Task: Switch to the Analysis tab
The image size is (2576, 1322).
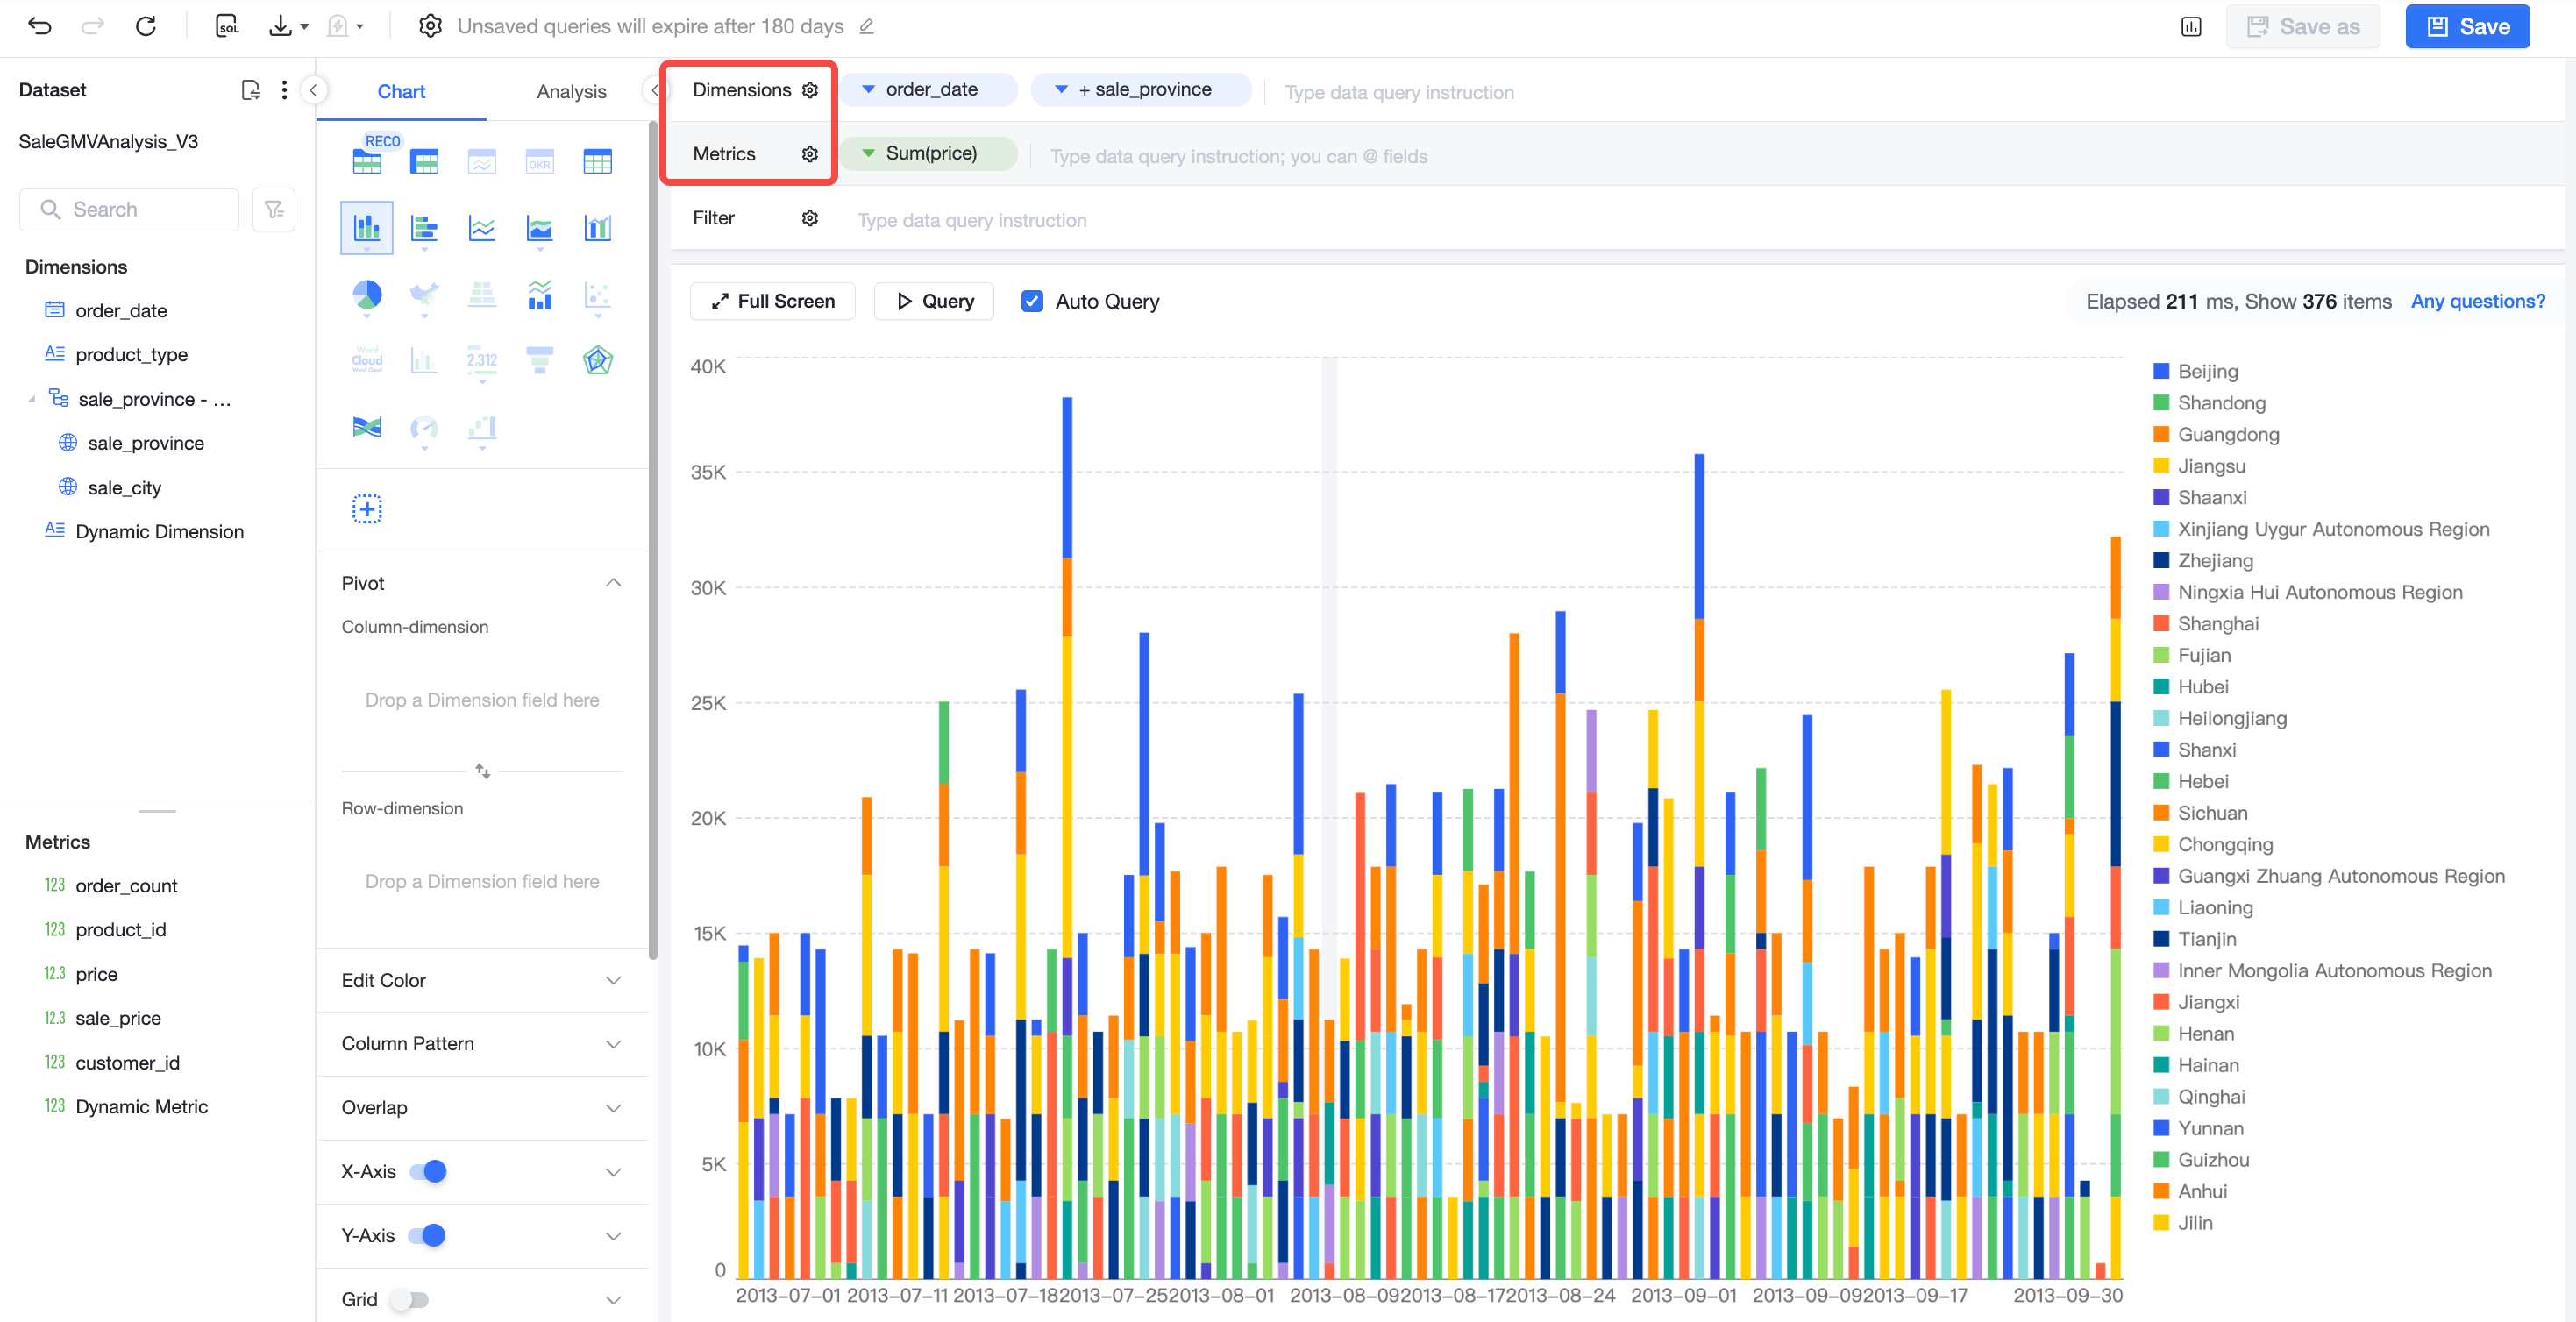Action: [571, 91]
